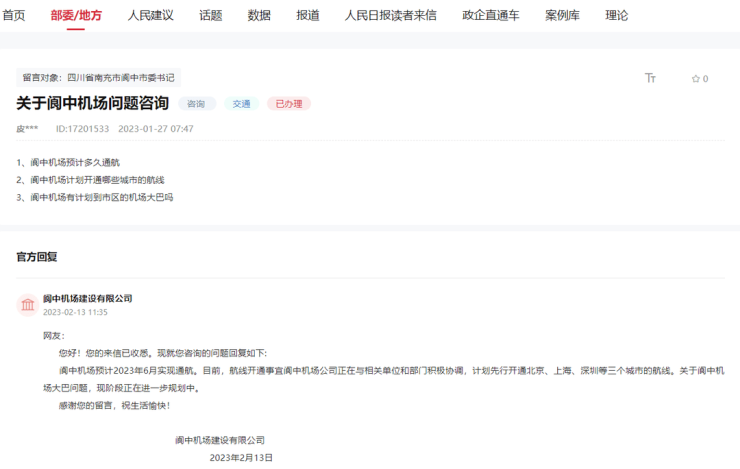This screenshot has height=469, width=740.
Task: Click the government building avatar icon
Action: point(27,304)
